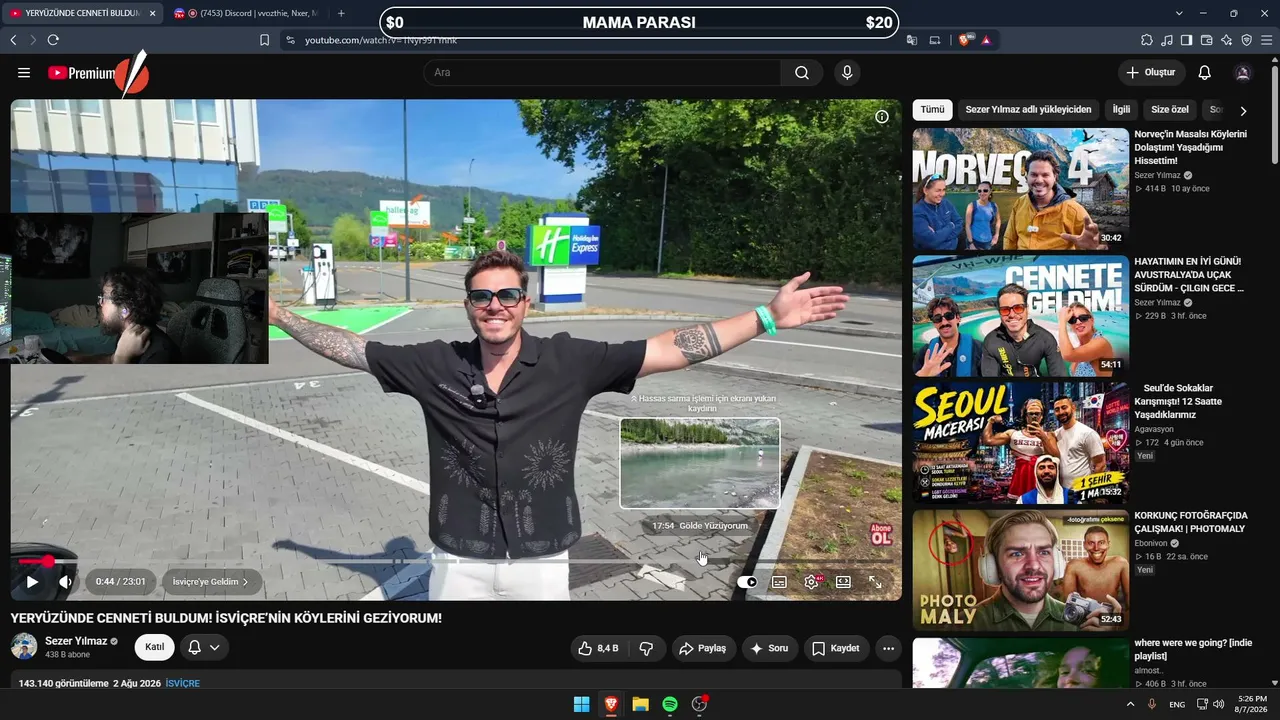Open more actions ellipsis under video
Screen dimensions: 1280x720
[888, 648]
